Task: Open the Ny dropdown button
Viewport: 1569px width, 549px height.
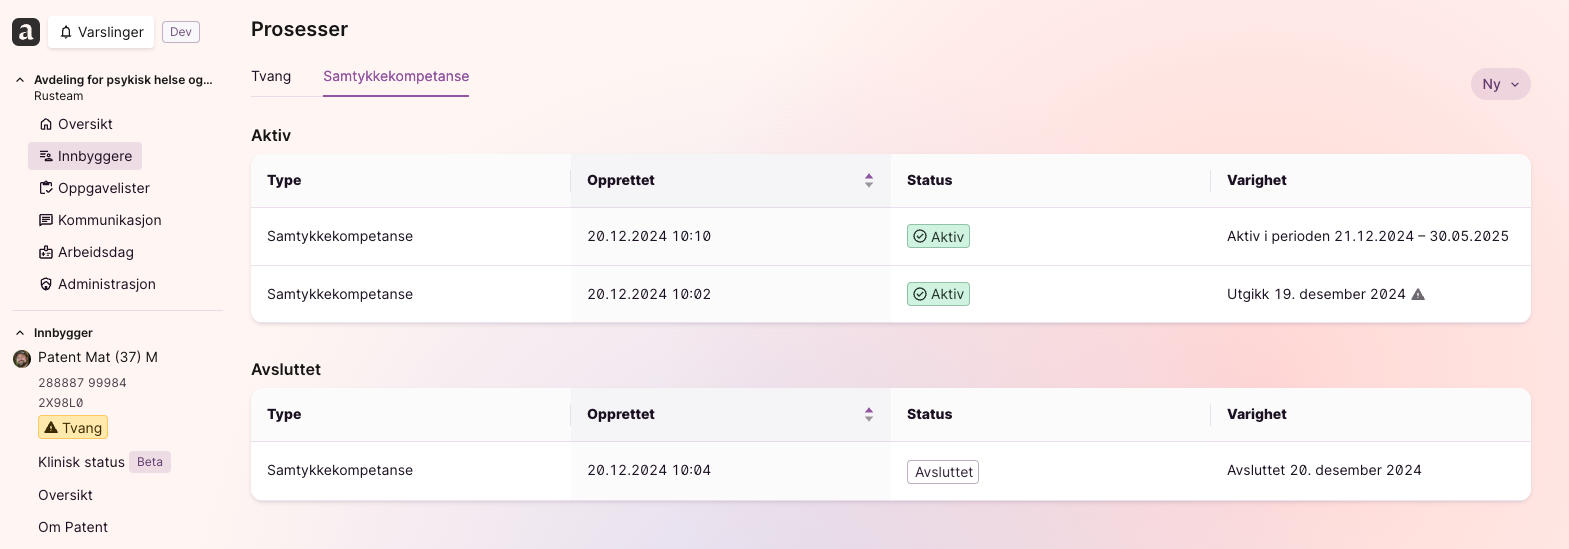Action: pos(1500,84)
